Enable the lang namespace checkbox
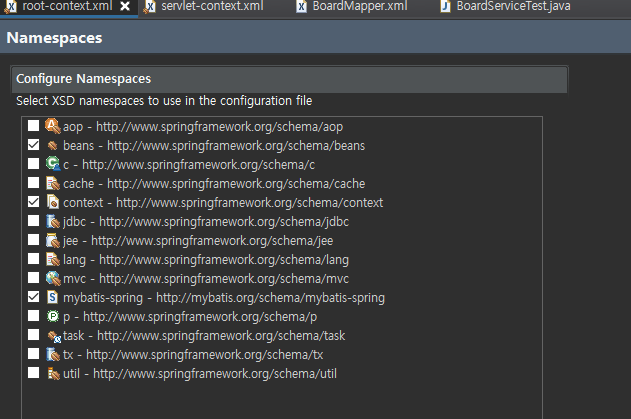The height and width of the screenshot is (419, 631). 33,258
